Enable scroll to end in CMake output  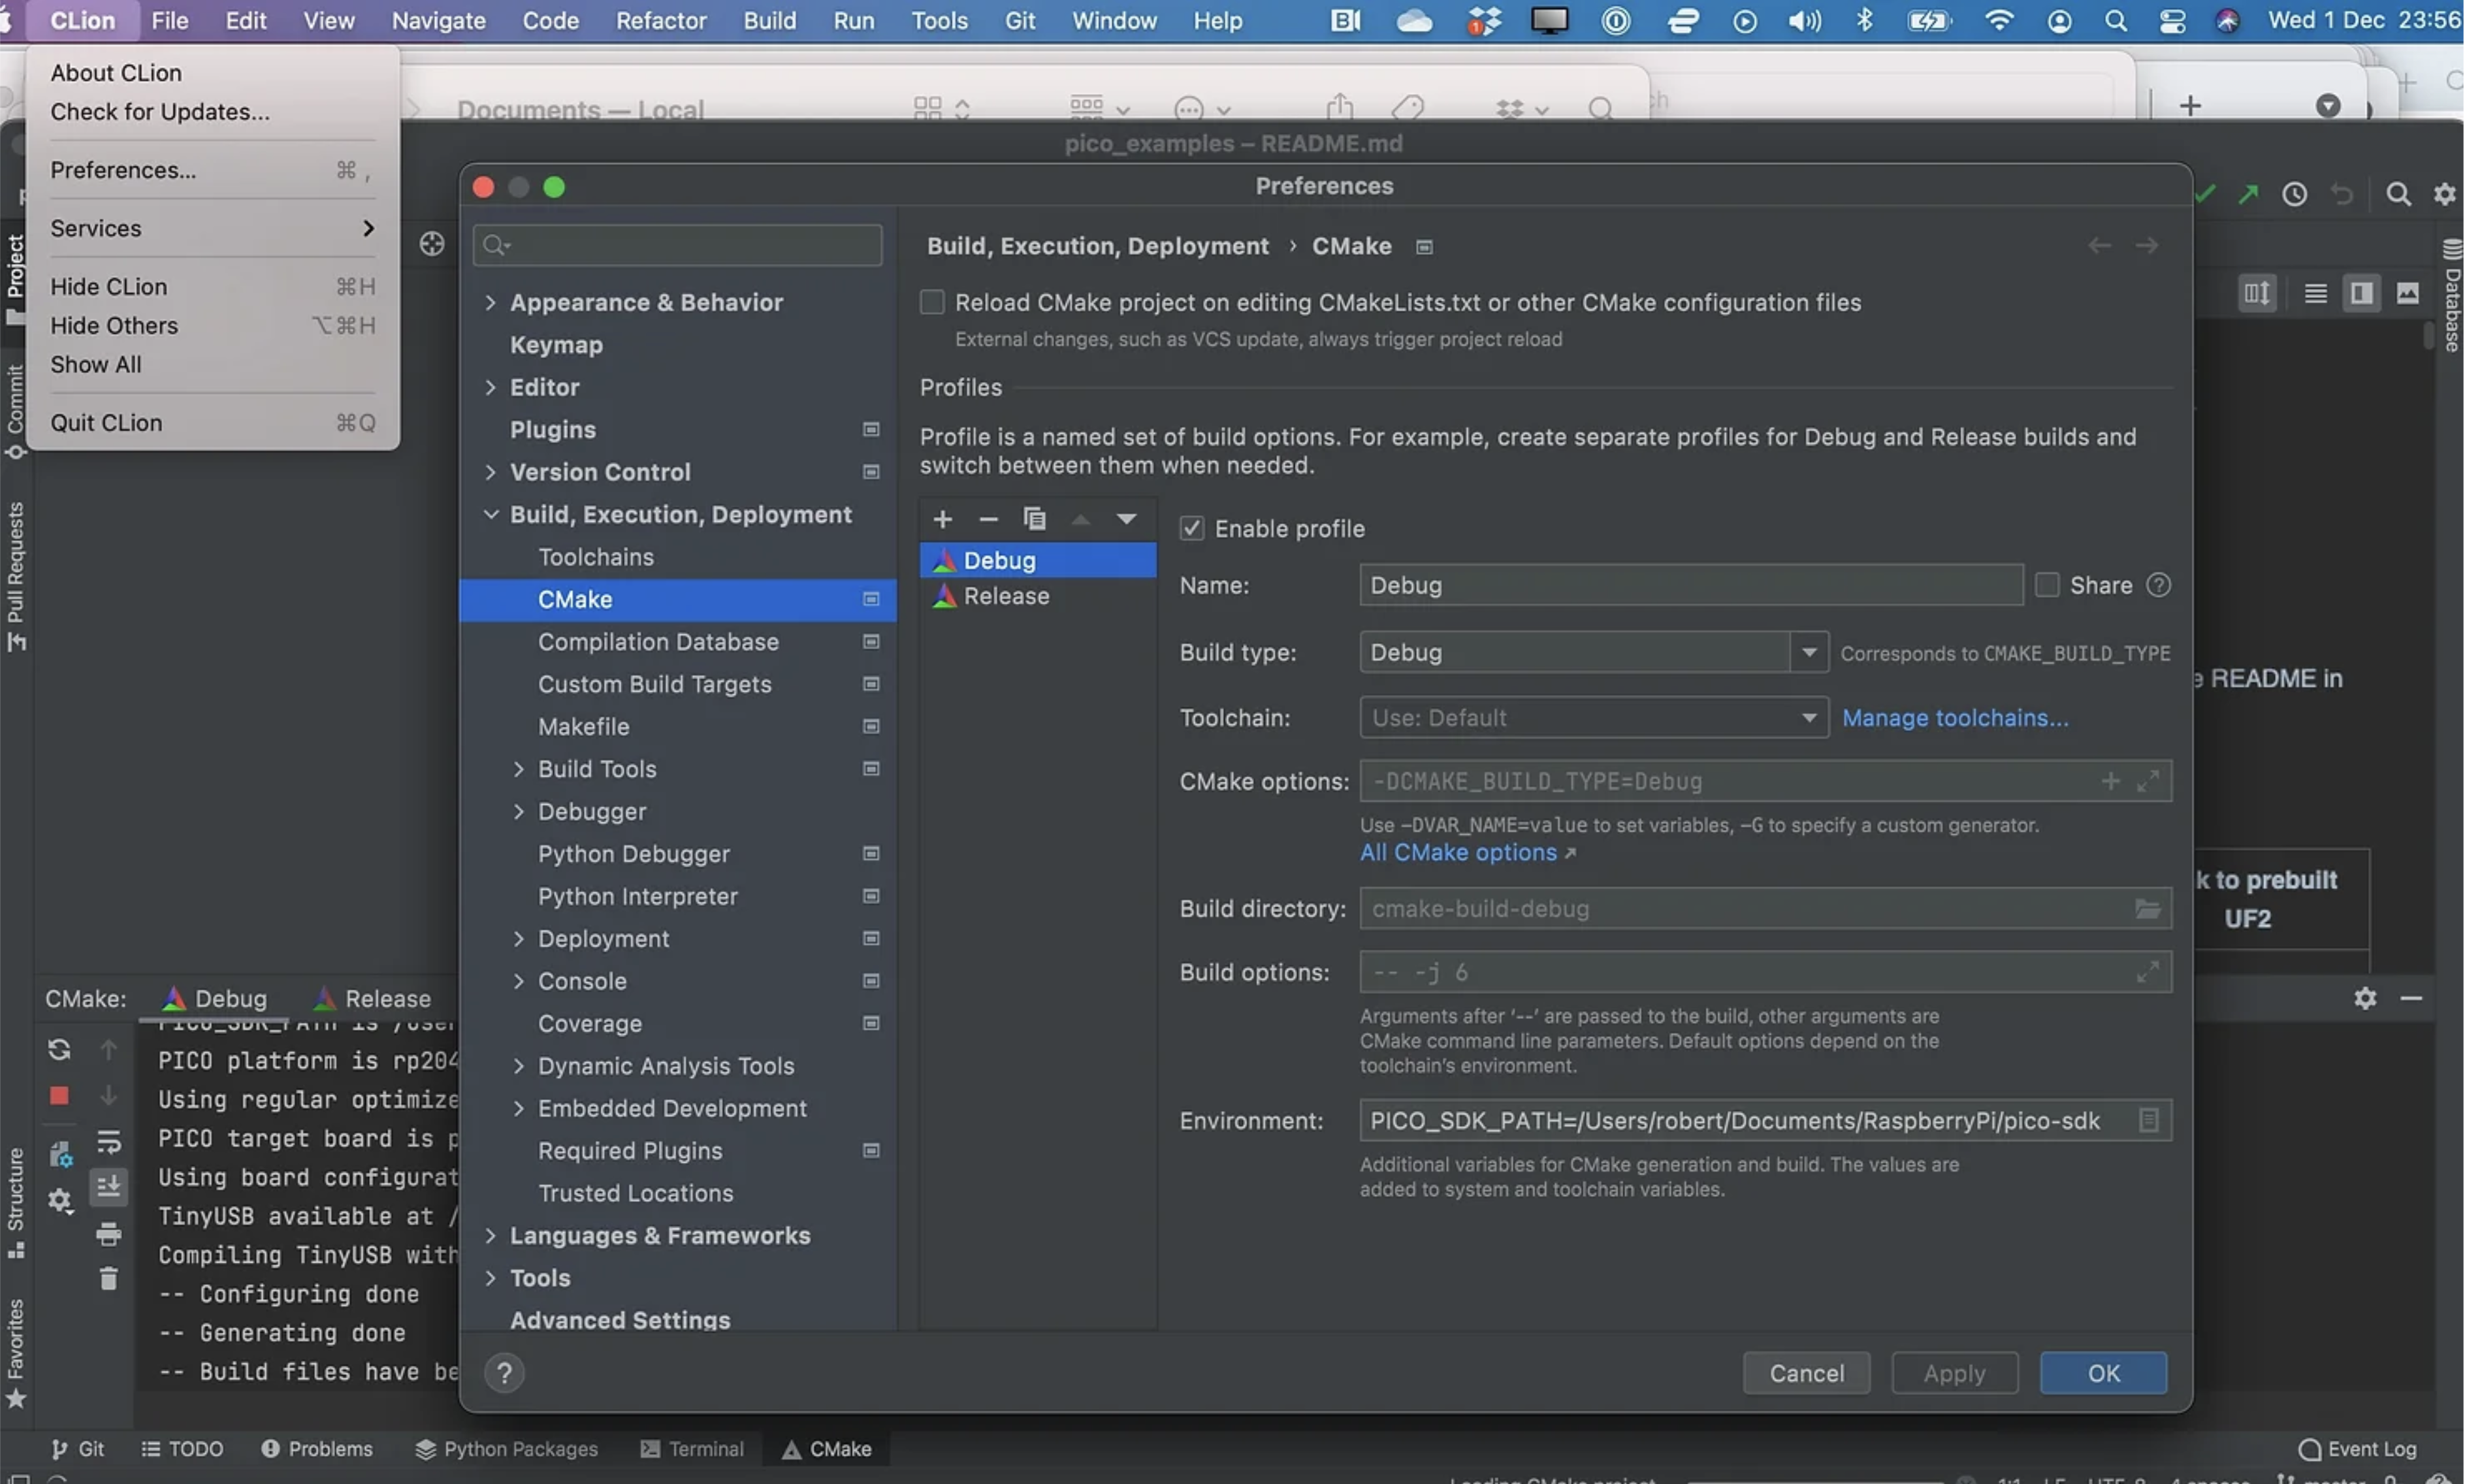coord(108,1187)
